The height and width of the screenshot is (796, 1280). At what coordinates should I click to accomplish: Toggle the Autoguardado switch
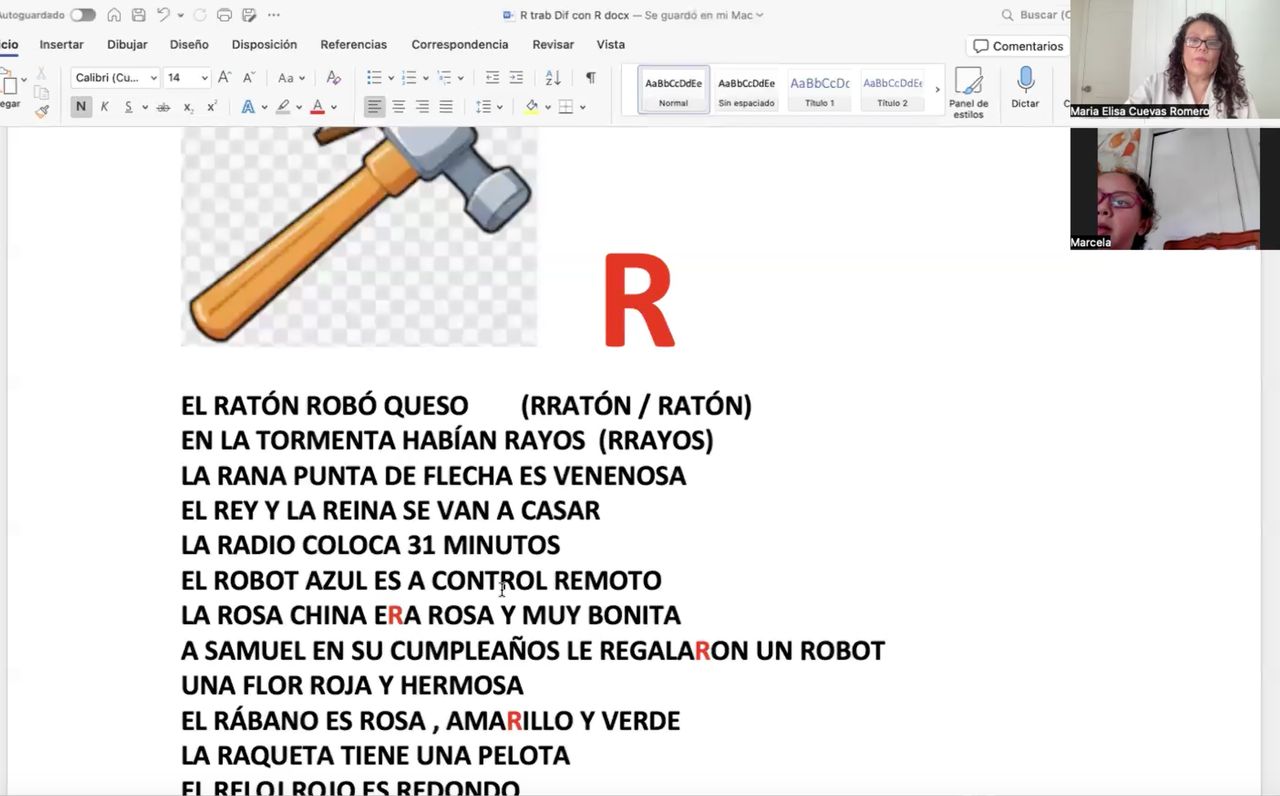click(82, 15)
